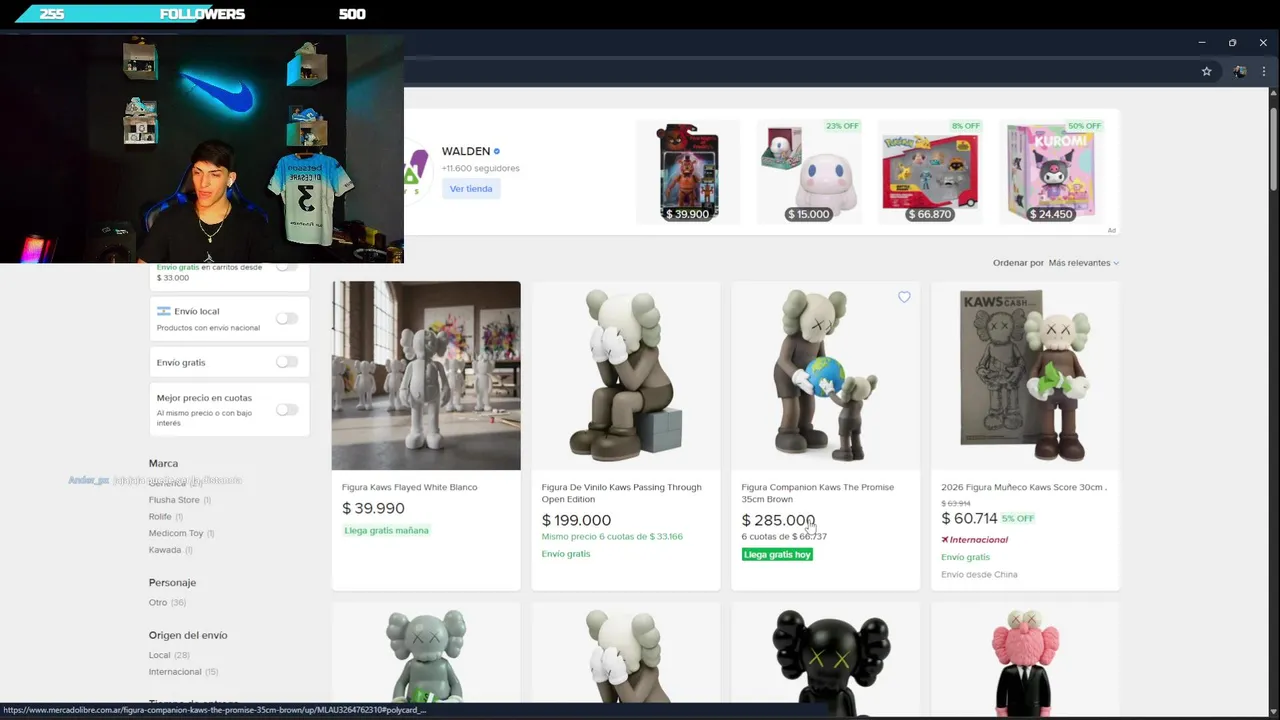Open Kaws Passing Through figure image
The image size is (1280, 720).
[x=626, y=376]
